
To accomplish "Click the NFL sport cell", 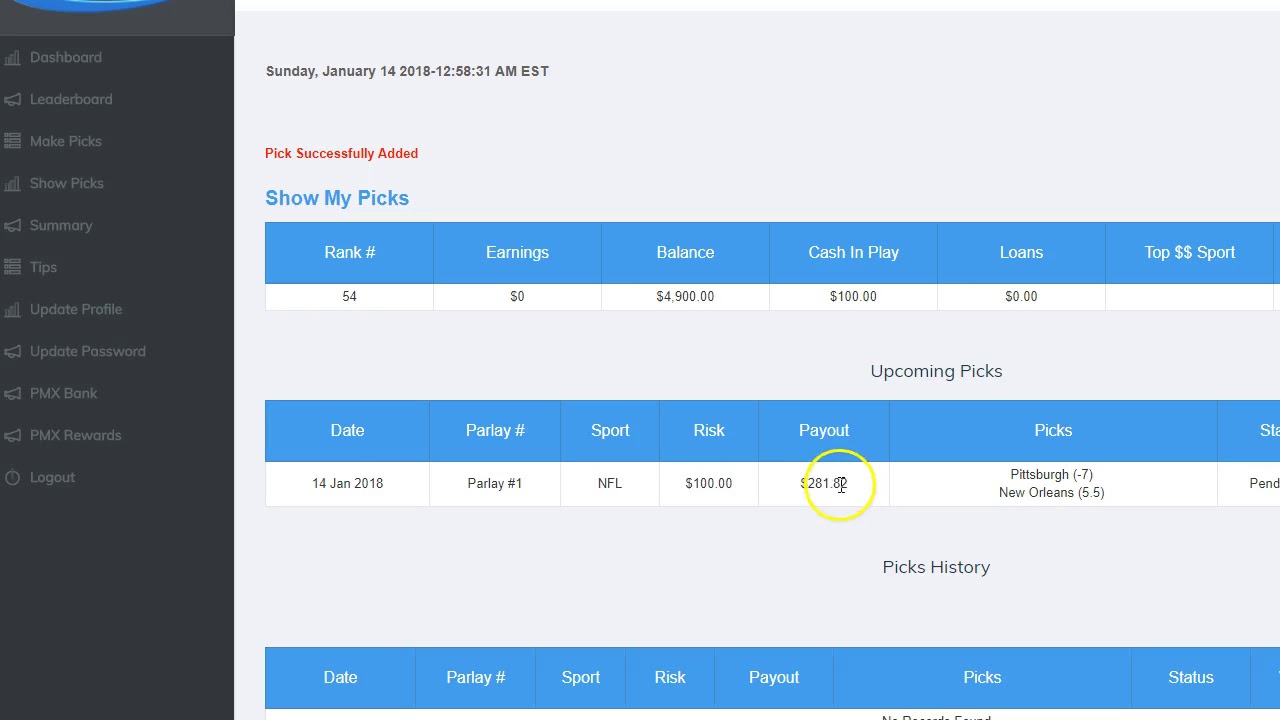I will 610,484.
